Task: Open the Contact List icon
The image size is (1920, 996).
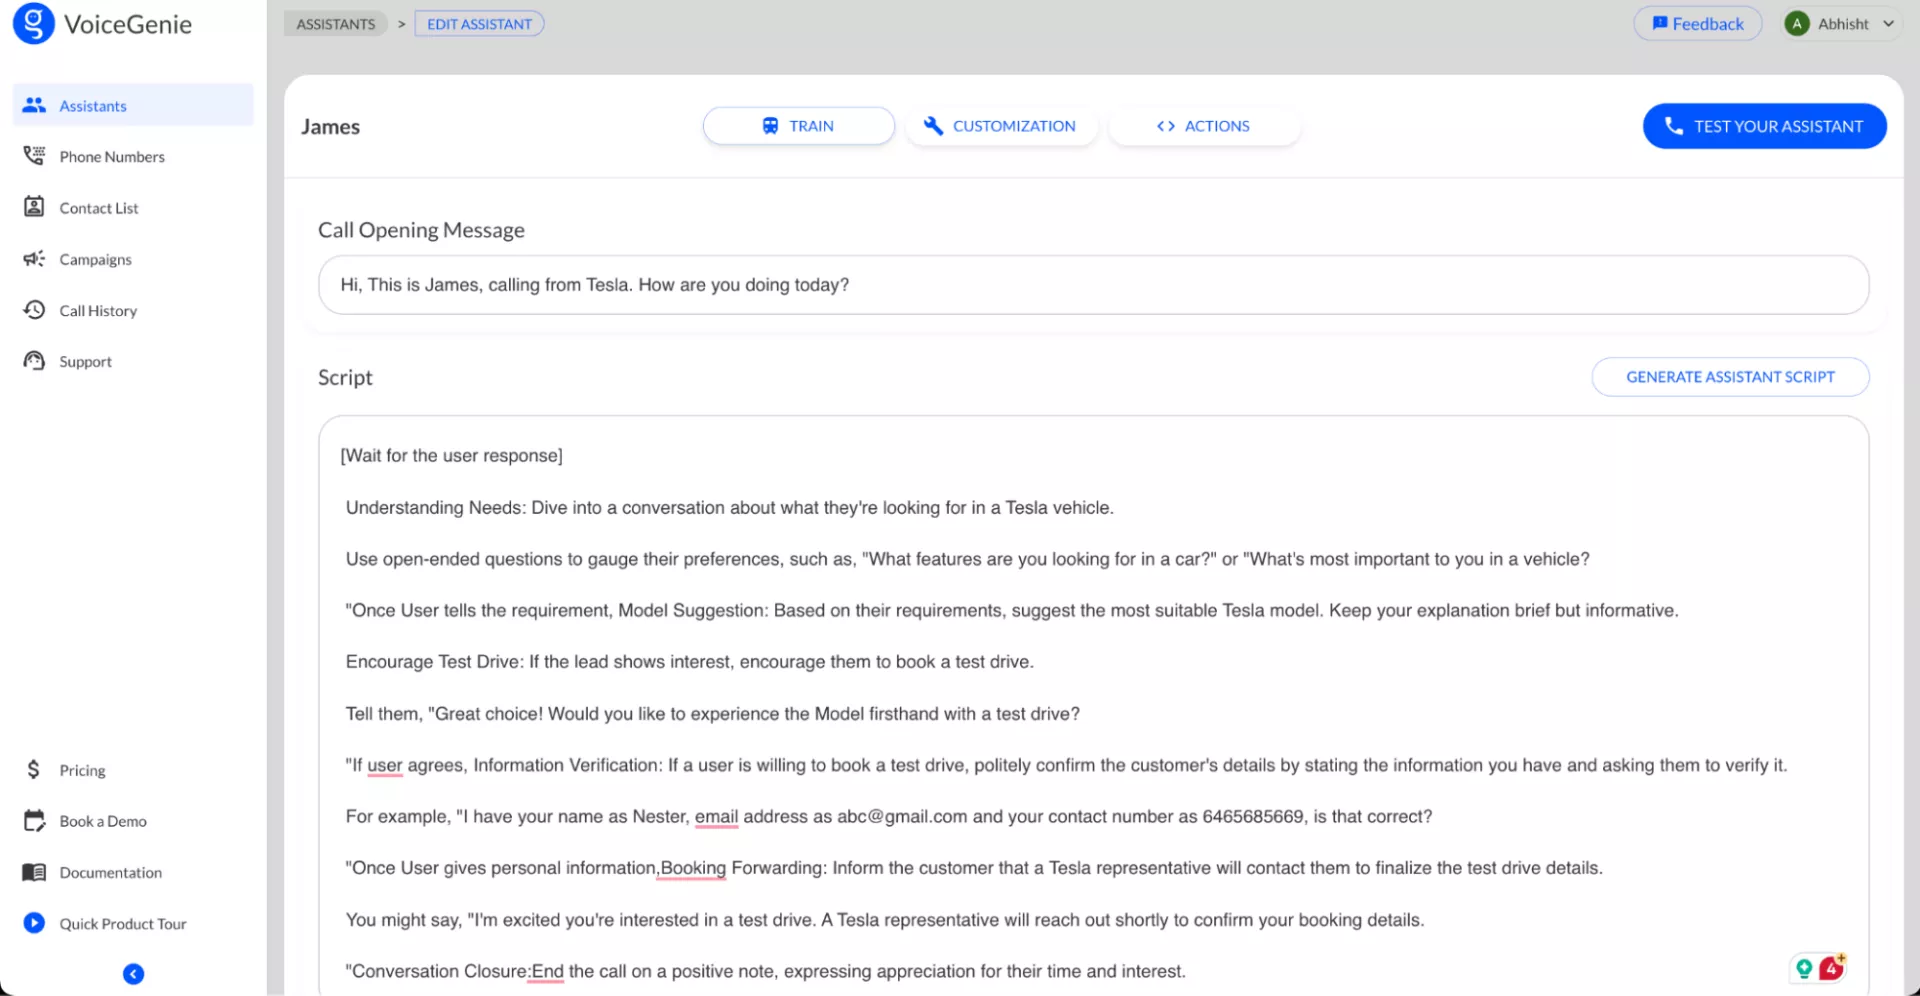Action: (x=34, y=207)
